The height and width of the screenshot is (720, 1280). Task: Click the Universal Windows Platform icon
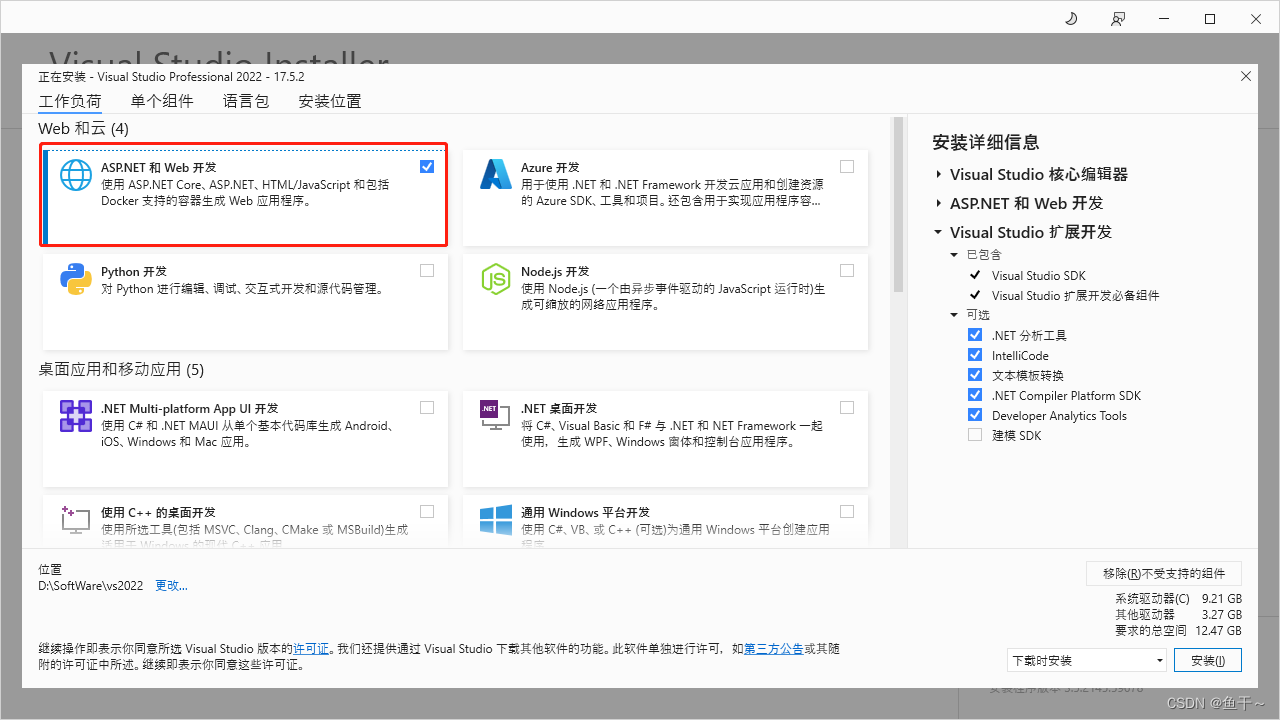pyautogui.click(x=496, y=519)
